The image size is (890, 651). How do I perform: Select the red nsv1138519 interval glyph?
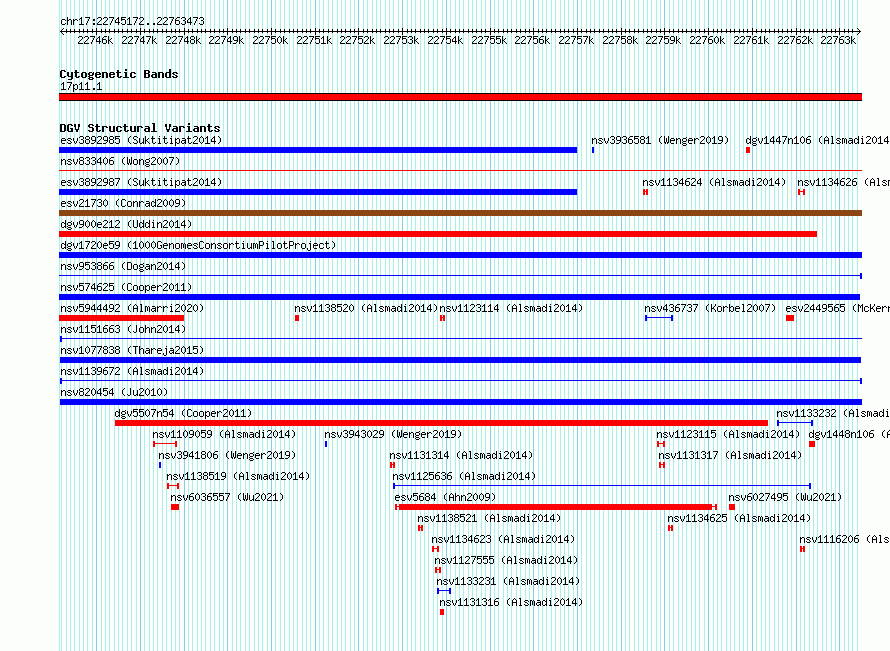coord(173,486)
